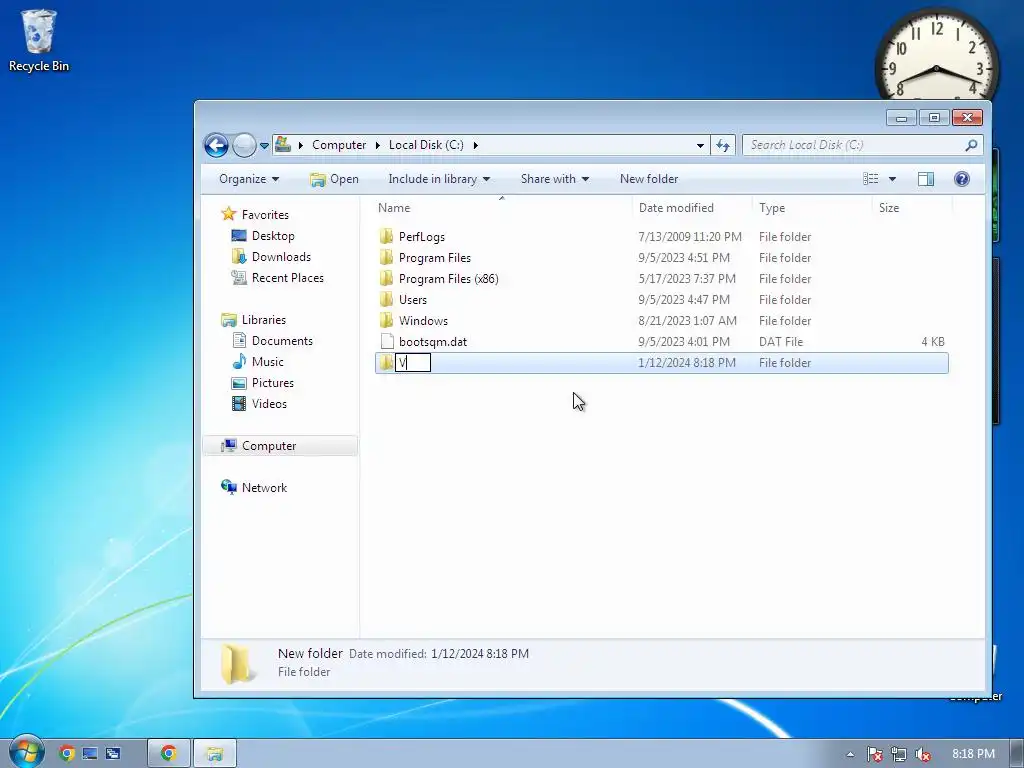Select the Program Files (x86) folder icon
The width and height of the screenshot is (1024, 768).
[x=387, y=278]
